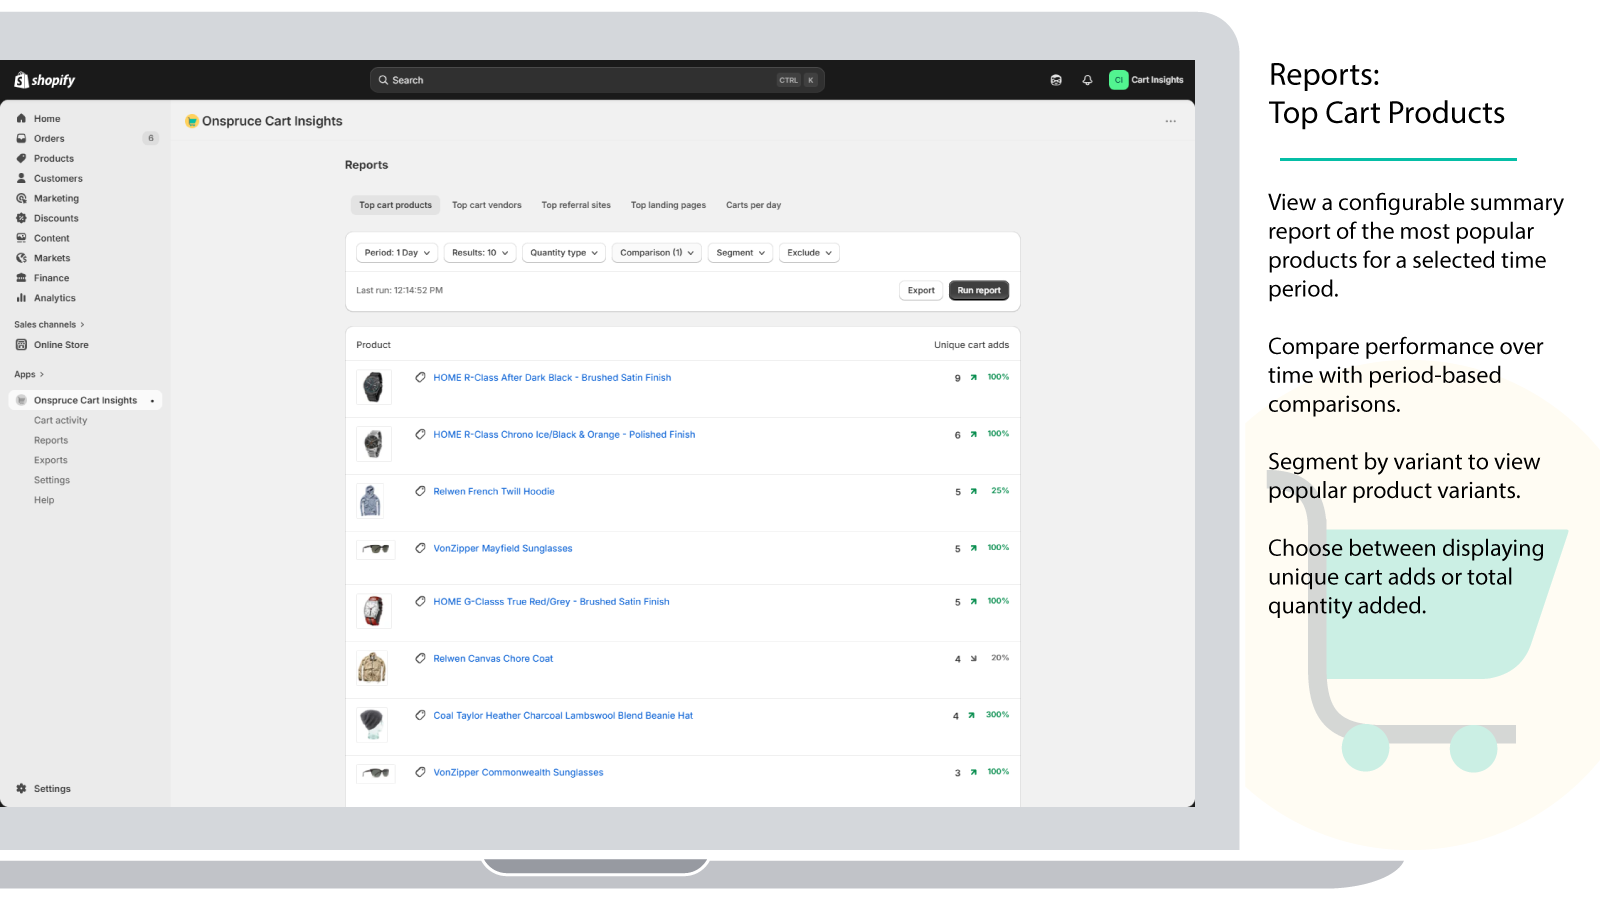Screen dimensions: 1600x900
Task: Click the Relwen French Twill Hoodie thumbnail
Action: point(372,500)
